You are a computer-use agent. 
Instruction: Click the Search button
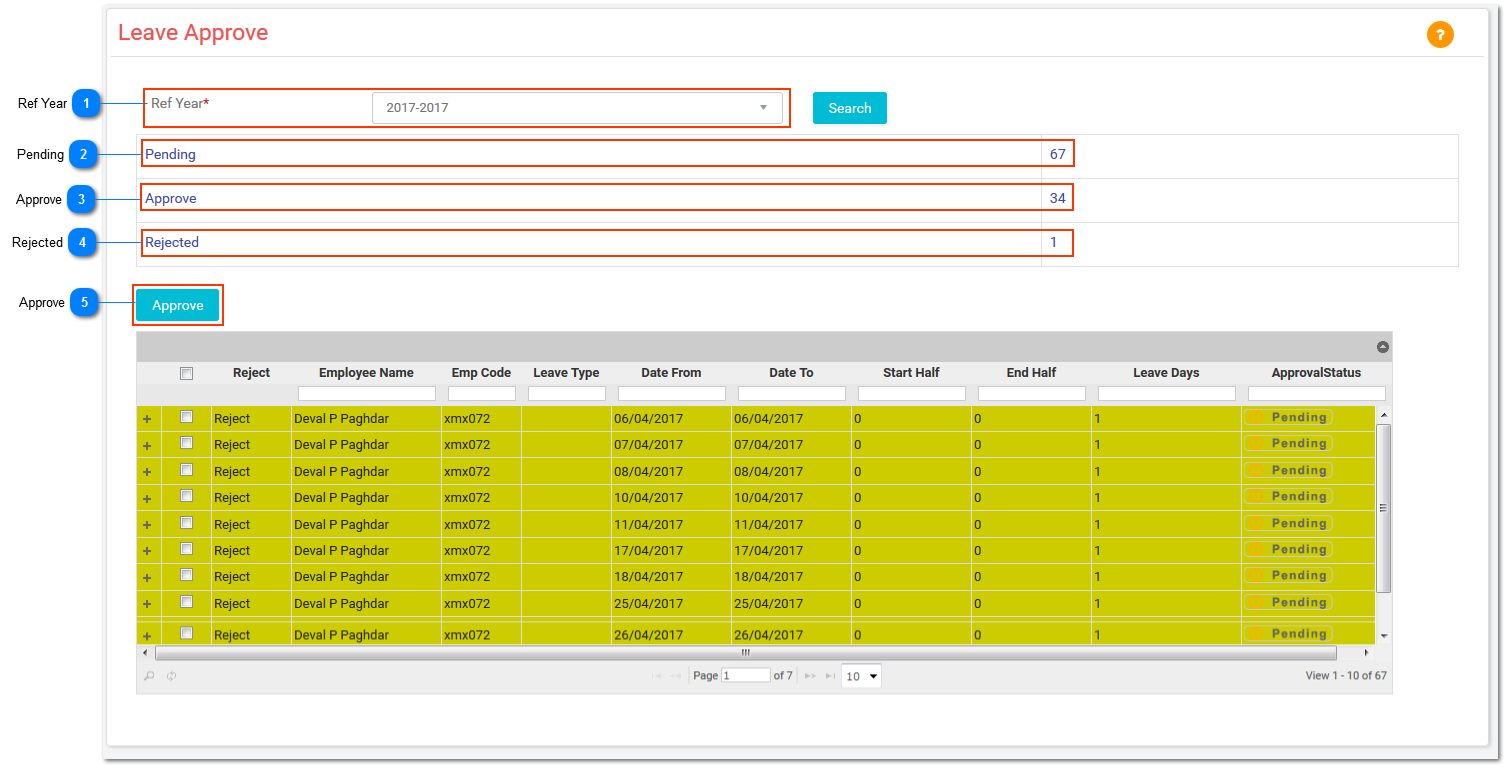(x=850, y=108)
